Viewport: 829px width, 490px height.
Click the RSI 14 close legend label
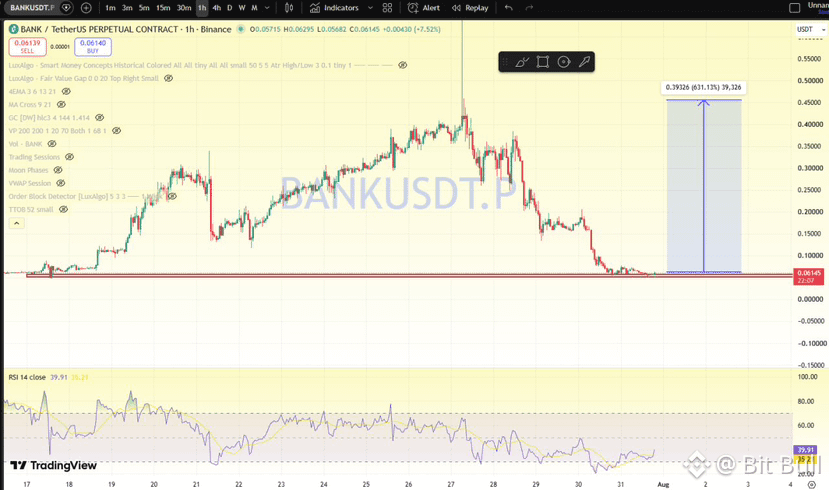pyautogui.click(x=27, y=377)
